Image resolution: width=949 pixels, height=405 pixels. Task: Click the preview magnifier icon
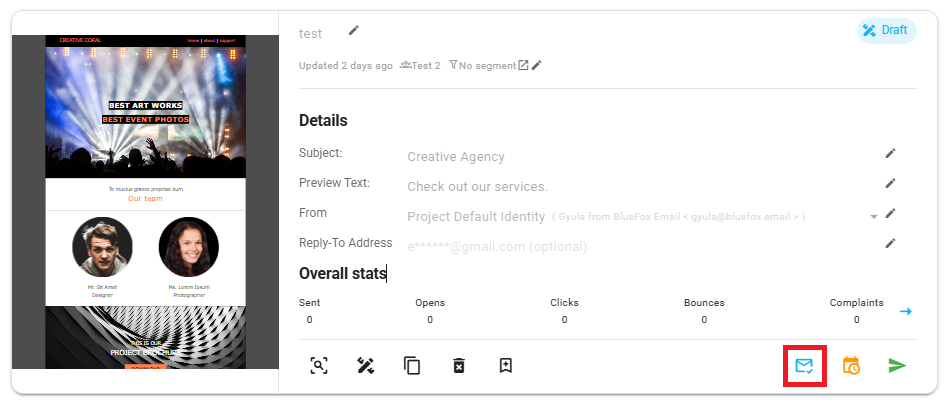319,366
